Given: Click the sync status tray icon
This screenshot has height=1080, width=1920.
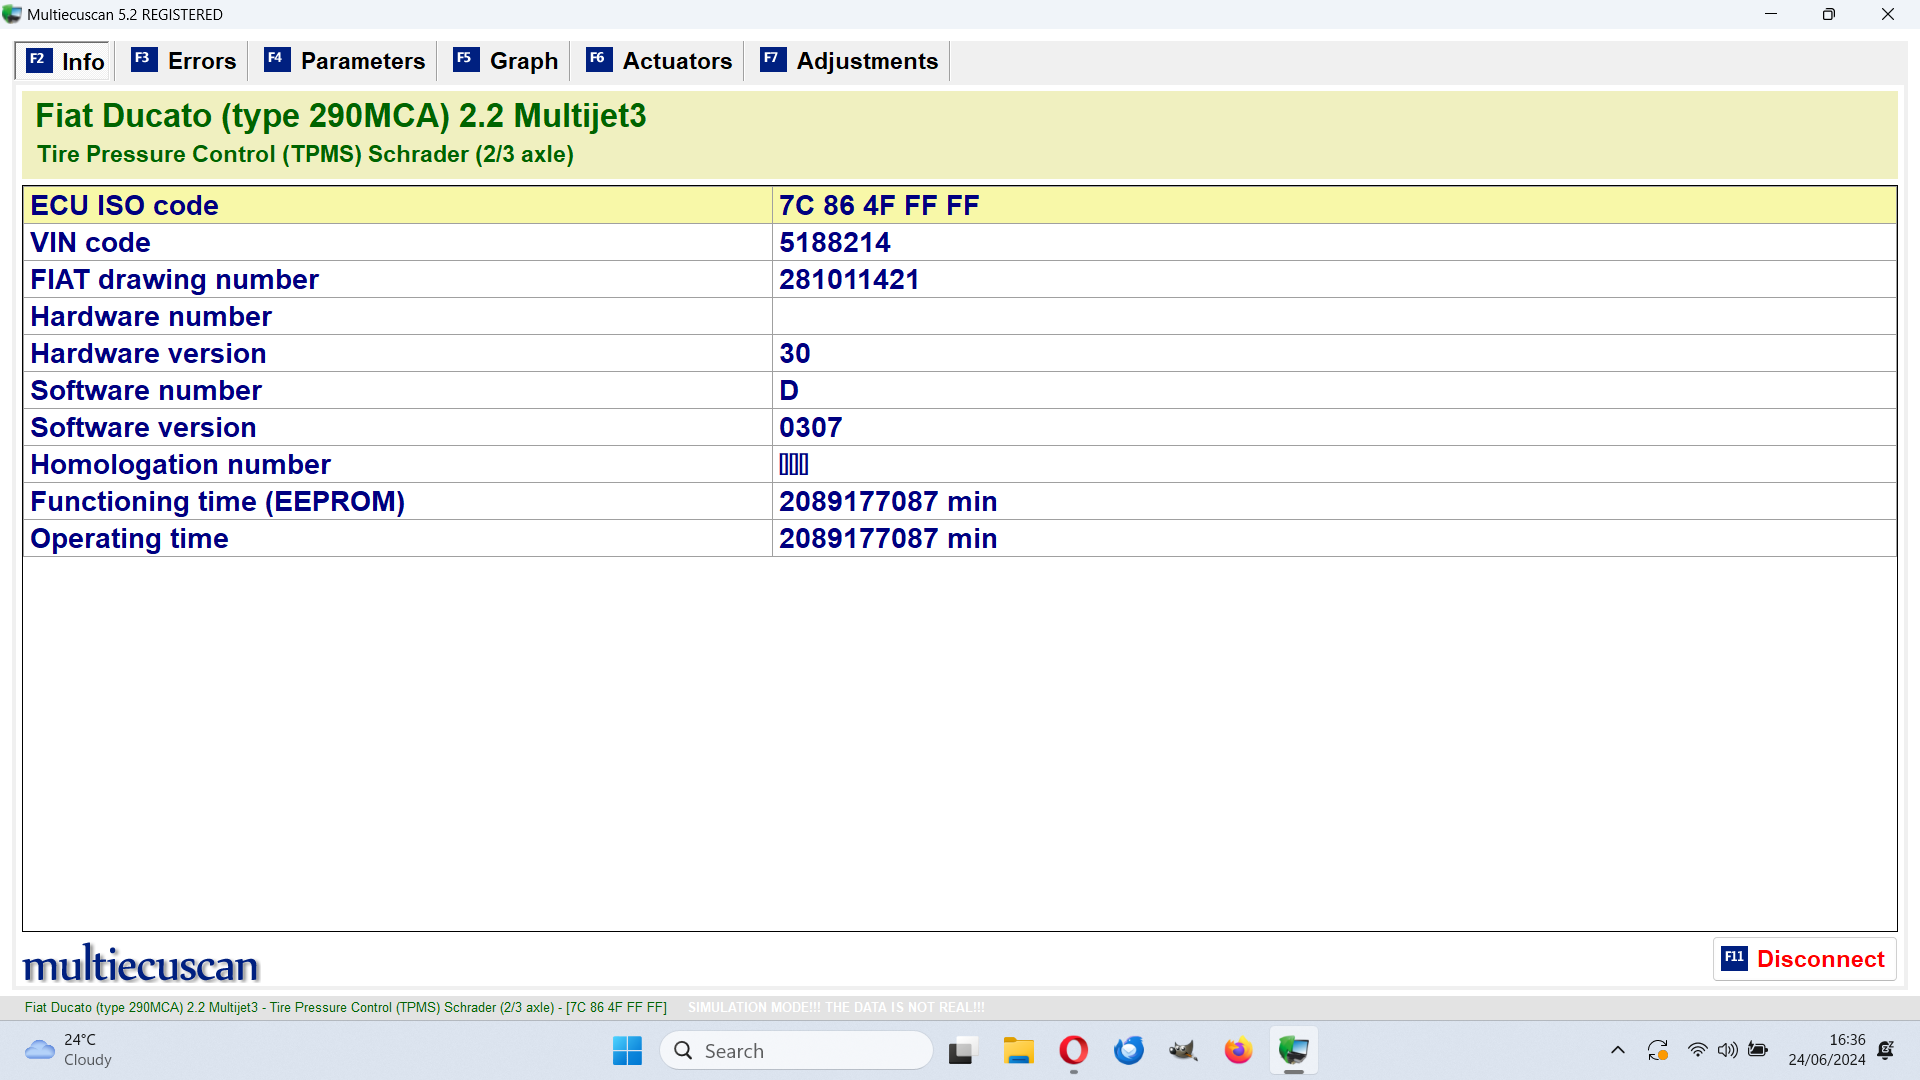Looking at the screenshot, I should click(1658, 1051).
